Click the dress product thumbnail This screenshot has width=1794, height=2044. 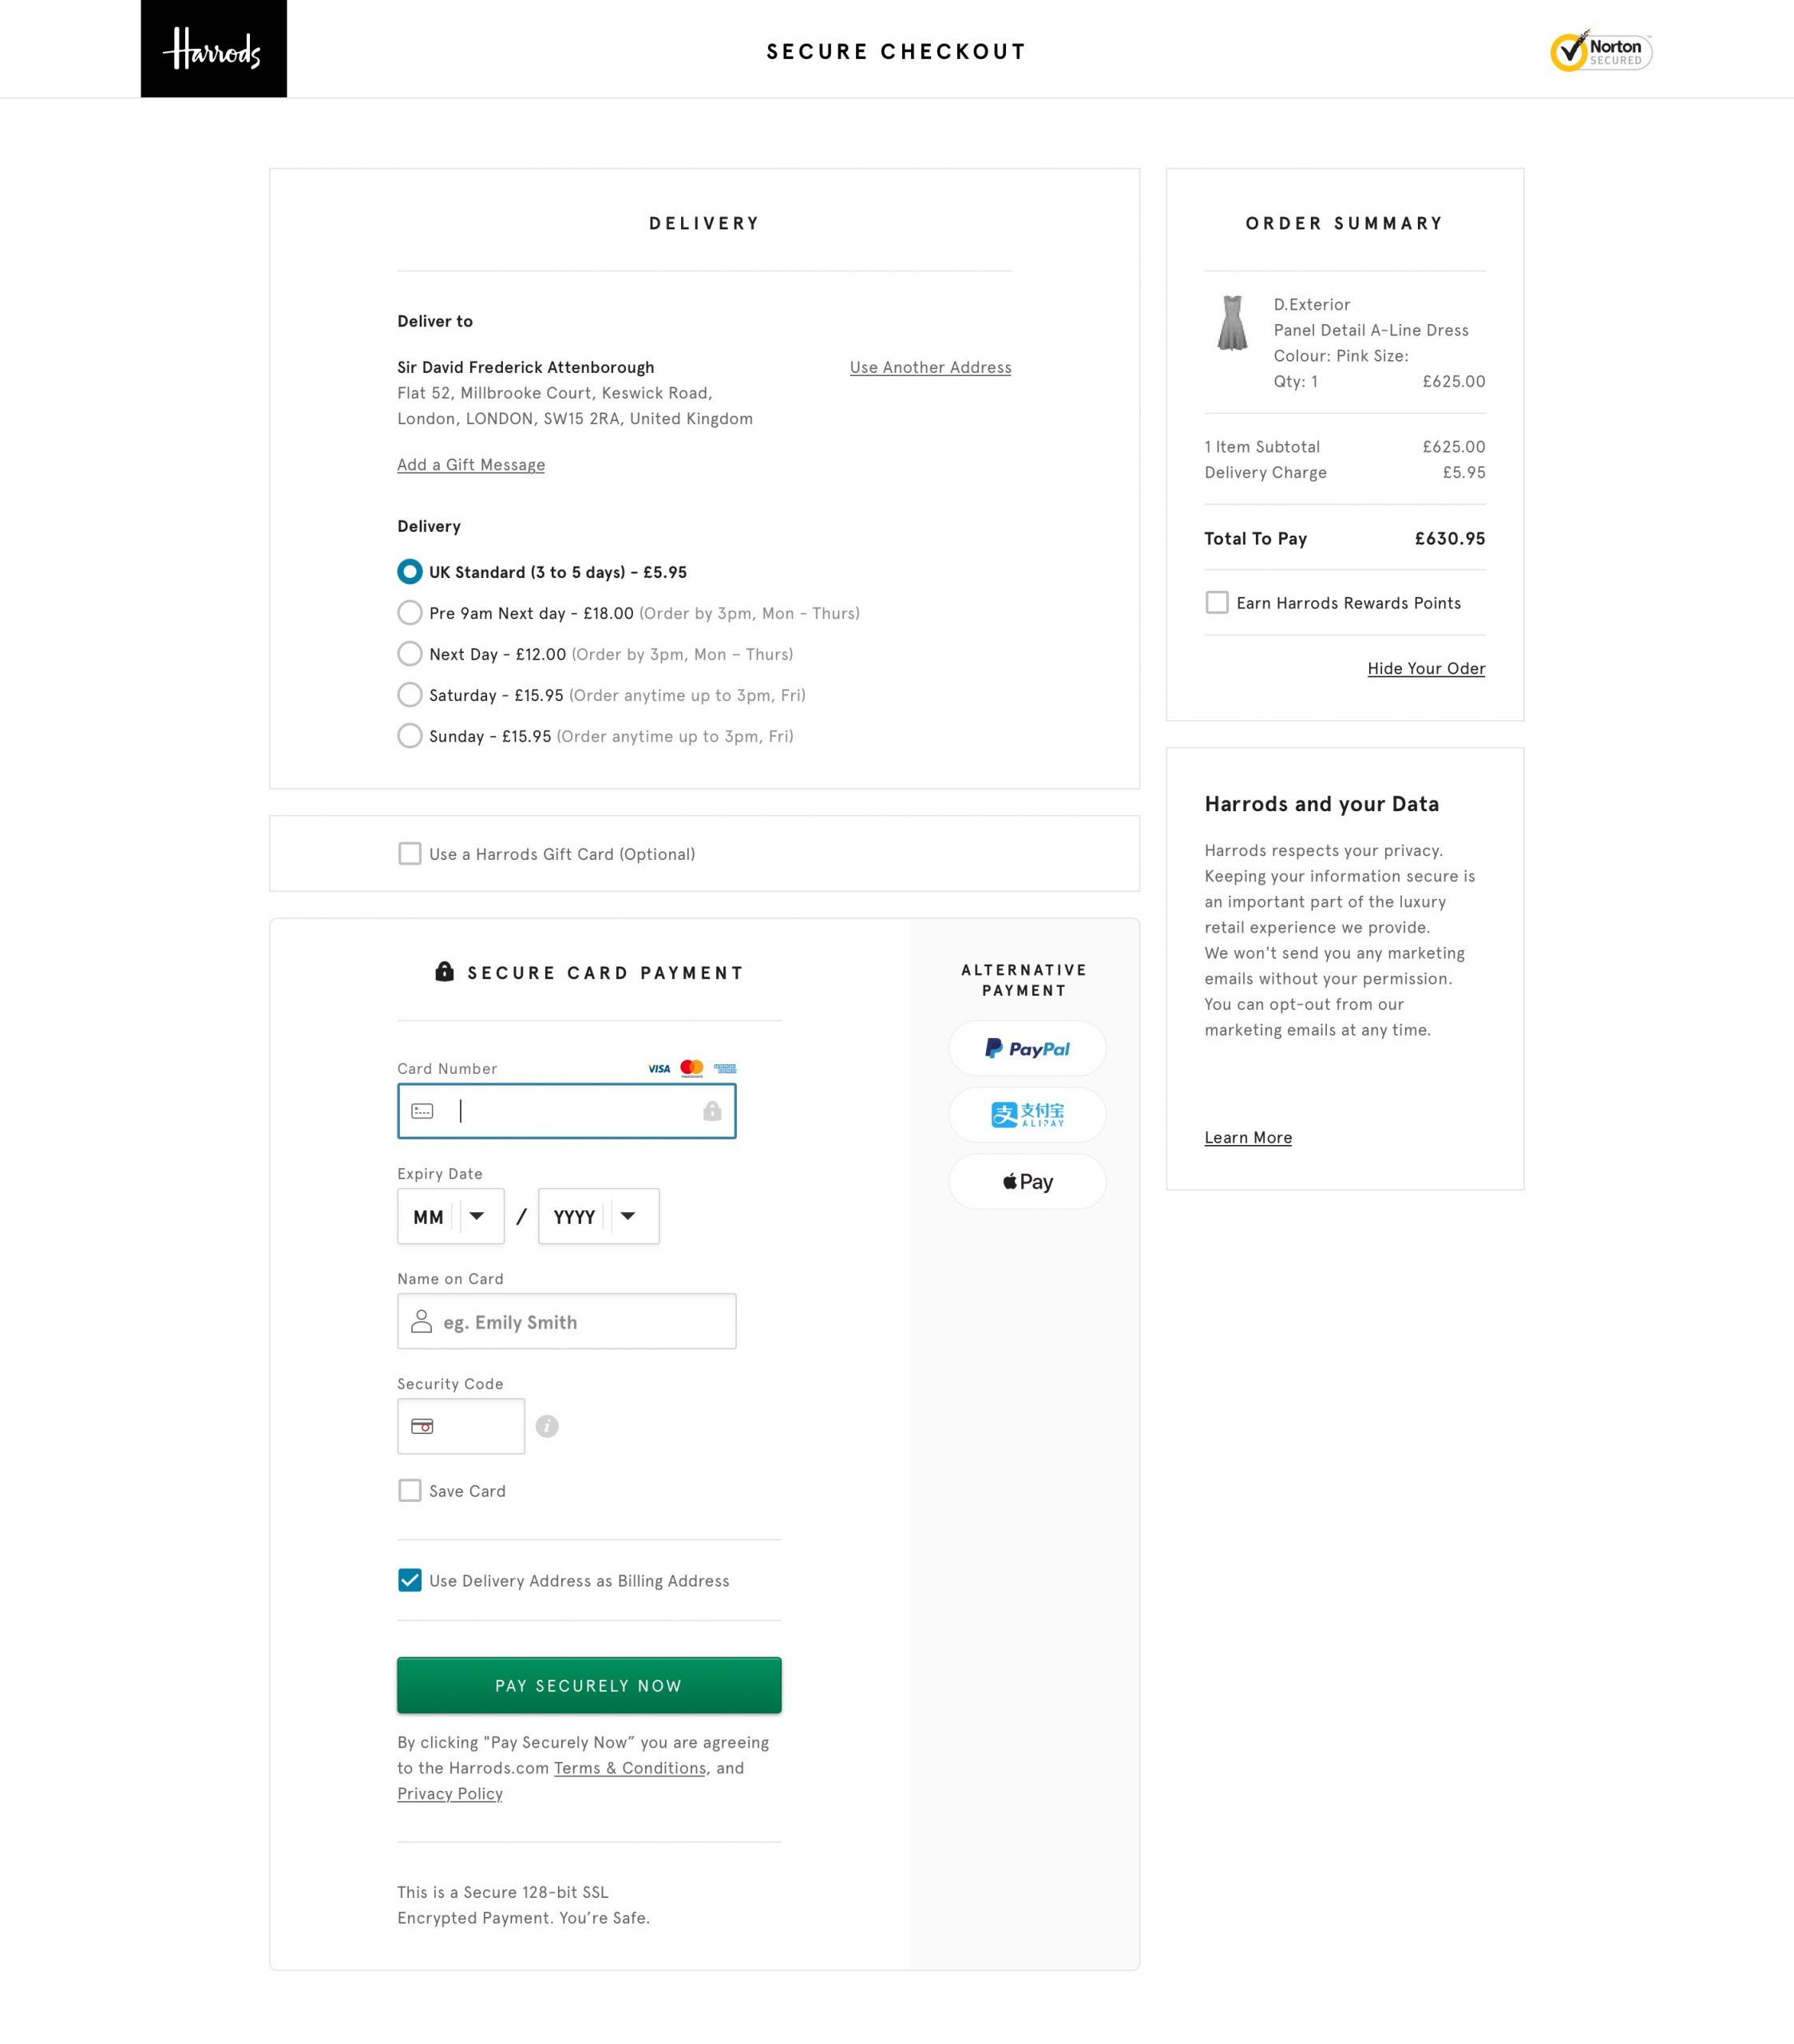[x=1232, y=323]
